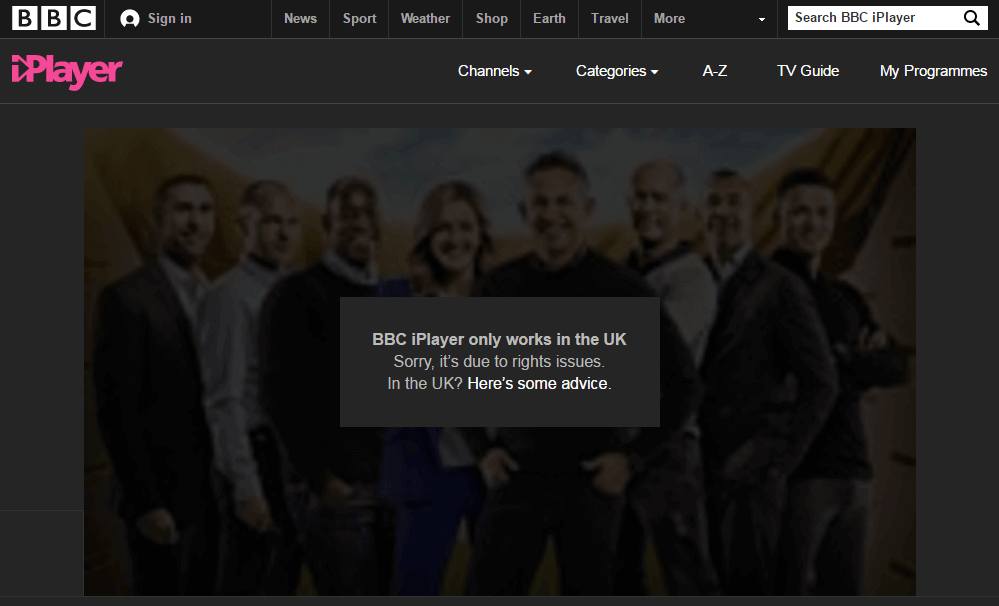Go to My Programmes
The height and width of the screenshot is (606, 999).
tap(933, 71)
